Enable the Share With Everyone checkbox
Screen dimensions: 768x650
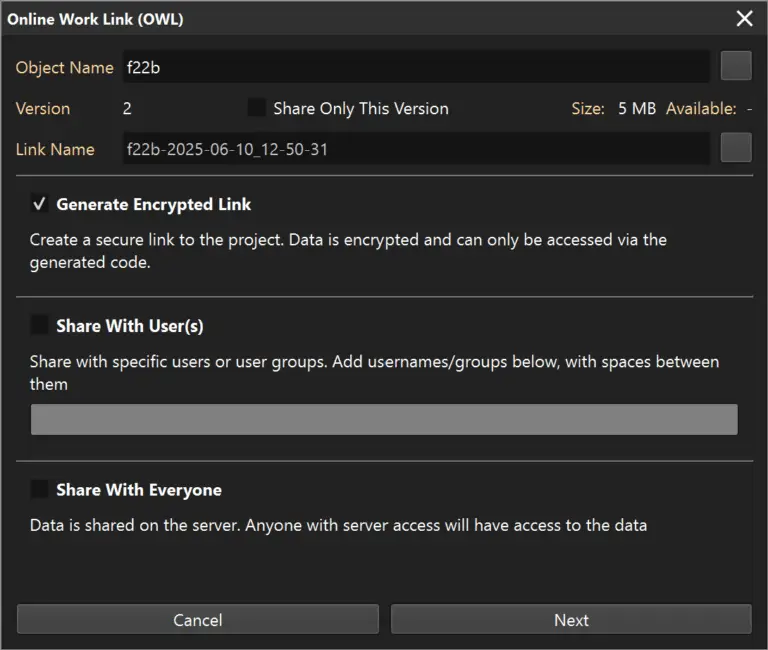(40, 489)
